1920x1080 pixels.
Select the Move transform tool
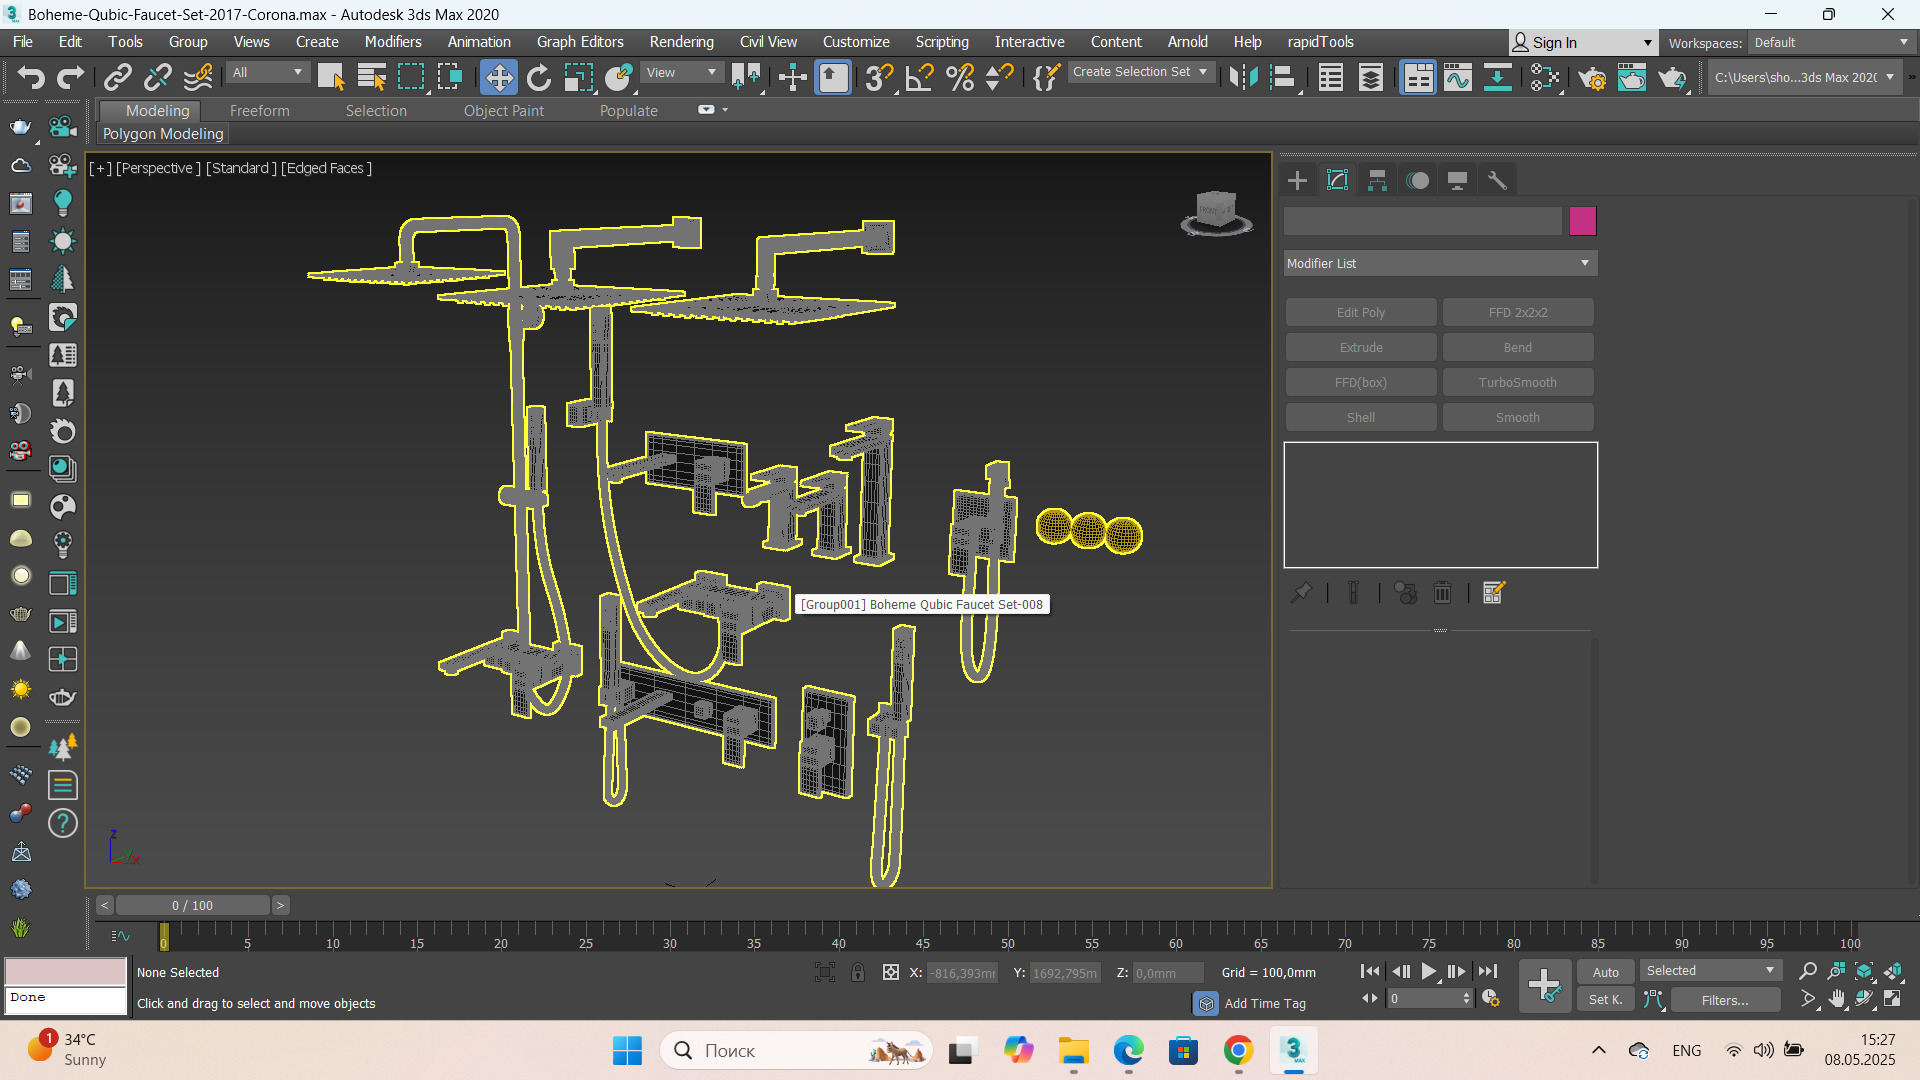498,77
